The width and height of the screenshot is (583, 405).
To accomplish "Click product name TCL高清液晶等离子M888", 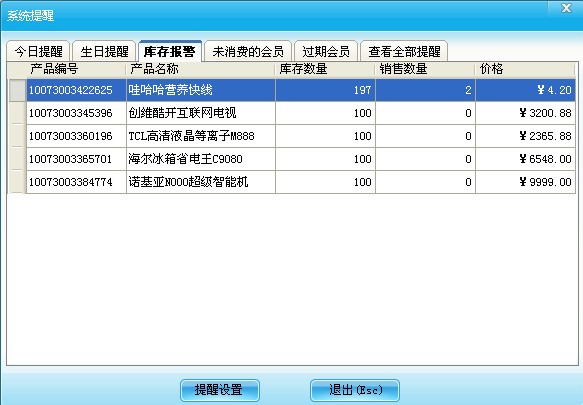I will 201,136.
